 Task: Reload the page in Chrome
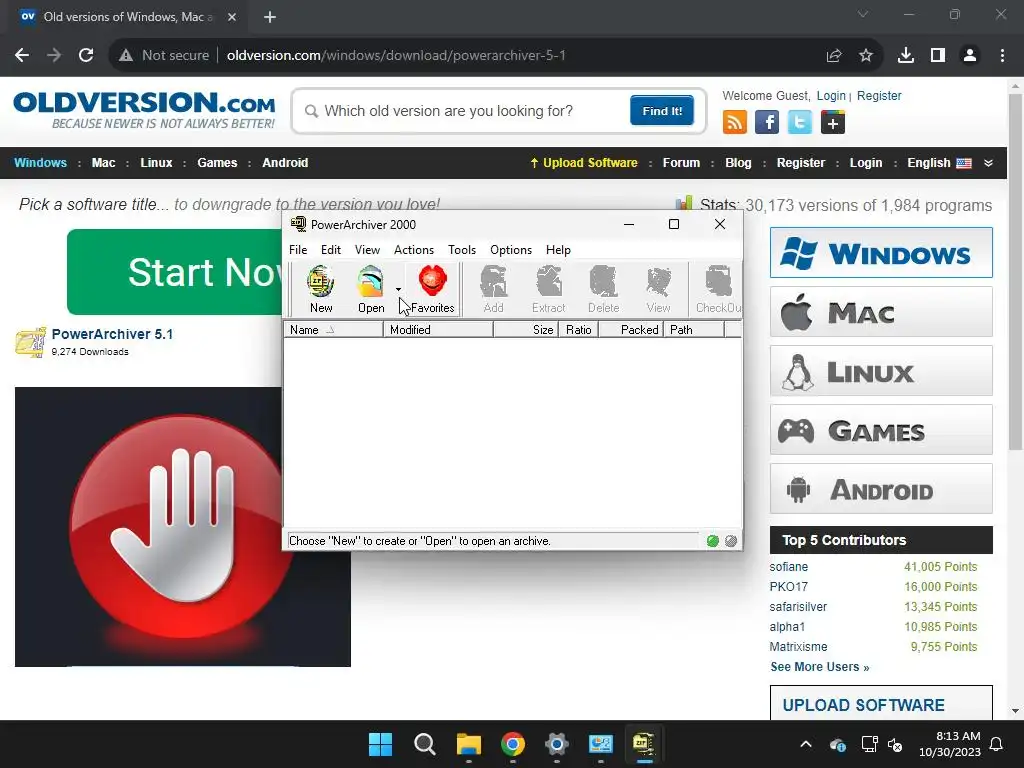click(x=86, y=56)
